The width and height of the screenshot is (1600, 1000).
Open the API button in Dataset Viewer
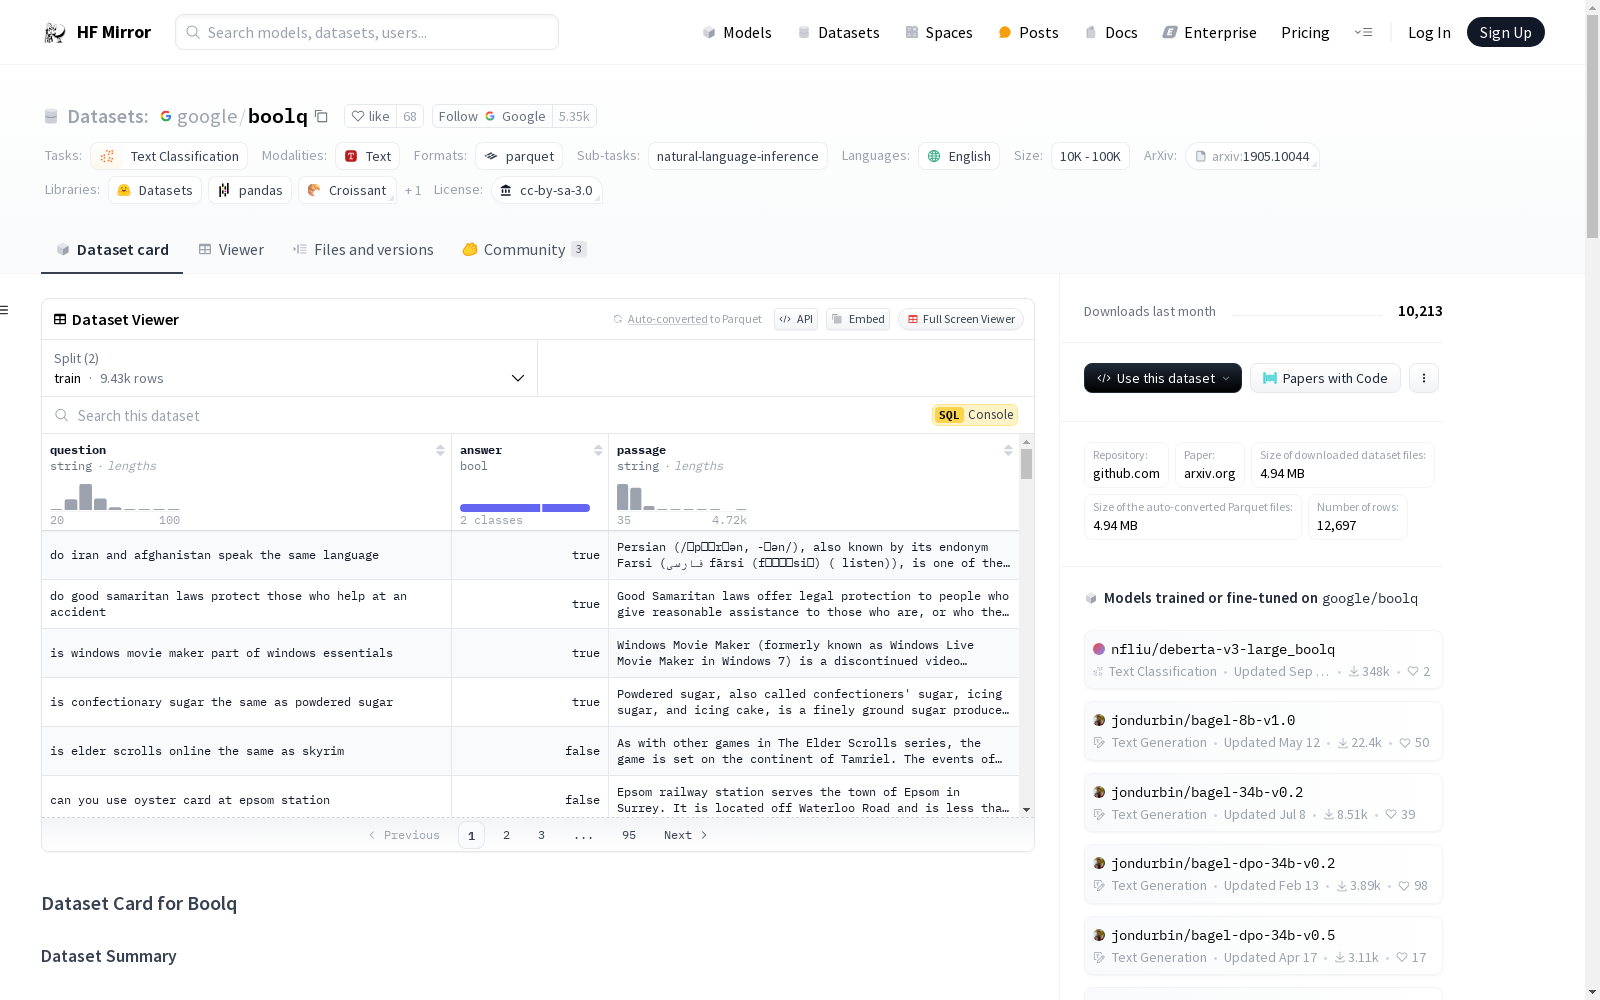coord(796,319)
